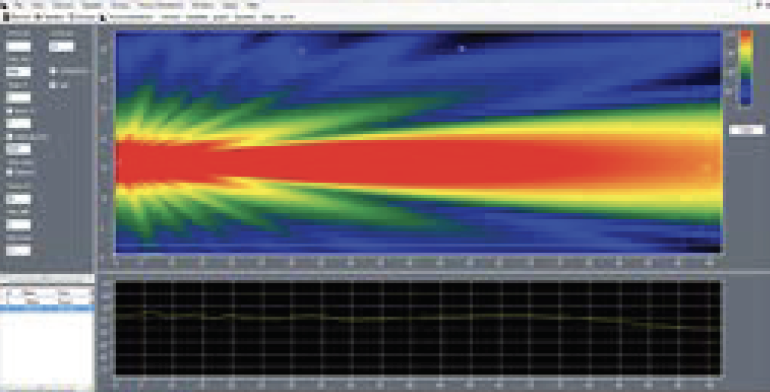The image size is (770, 392).
Task: Toggle the lower checkbox in the settings panel's second column
Action: pyautogui.click(x=53, y=84)
